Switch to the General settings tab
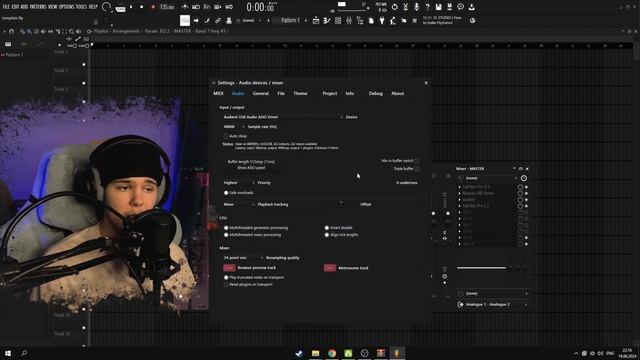 260,93
